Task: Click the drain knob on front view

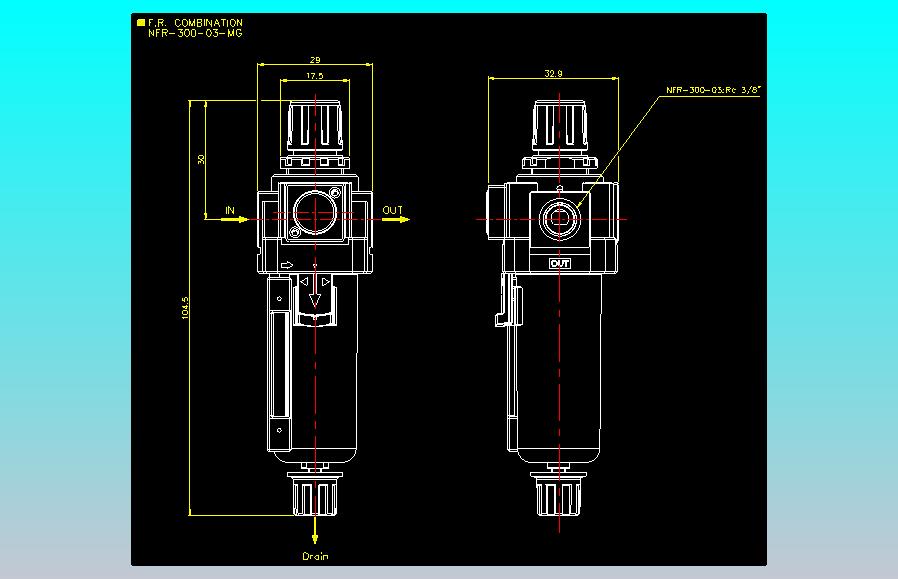Action: (x=314, y=495)
